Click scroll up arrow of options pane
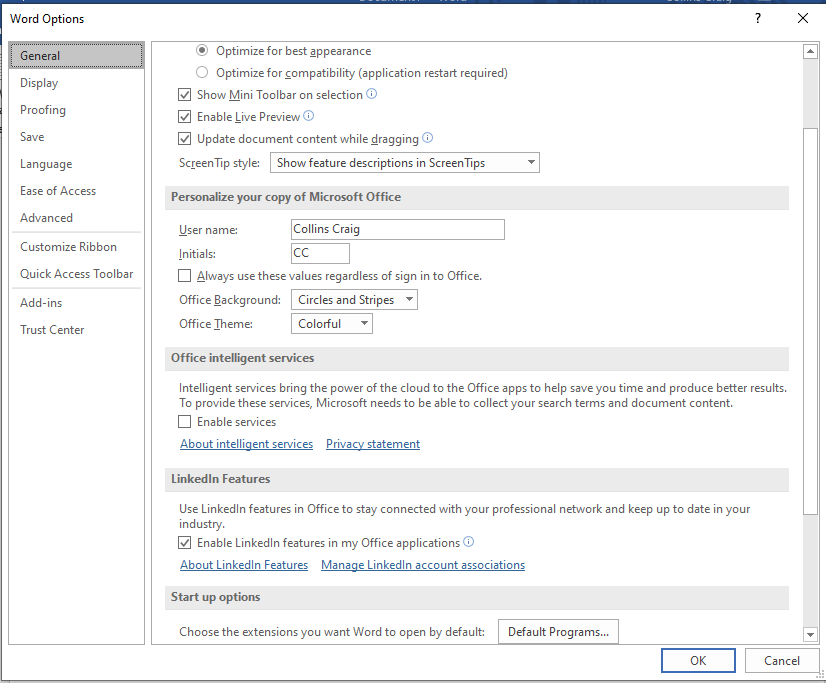The image size is (826, 683). [x=810, y=52]
